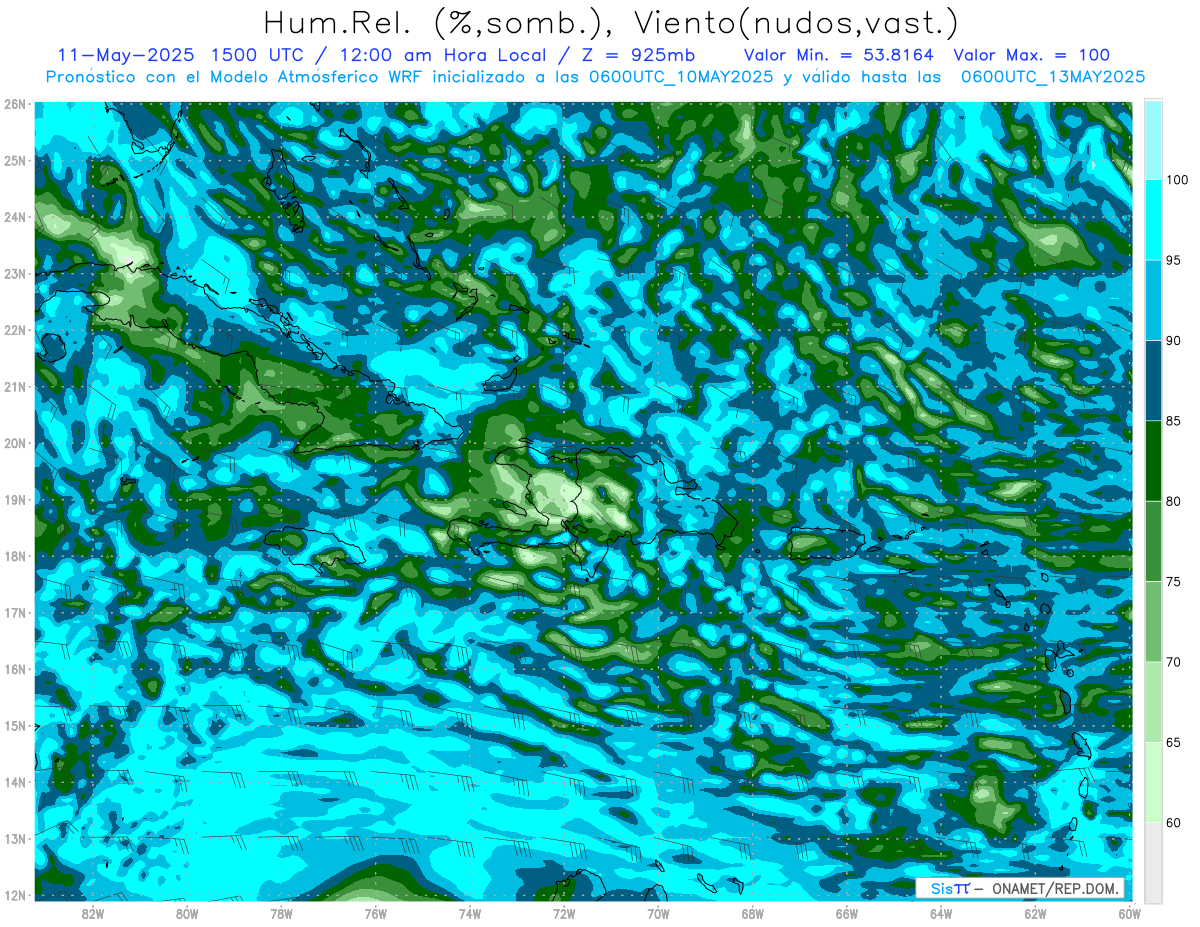Click the longitude label '70W'

pos(658,913)
